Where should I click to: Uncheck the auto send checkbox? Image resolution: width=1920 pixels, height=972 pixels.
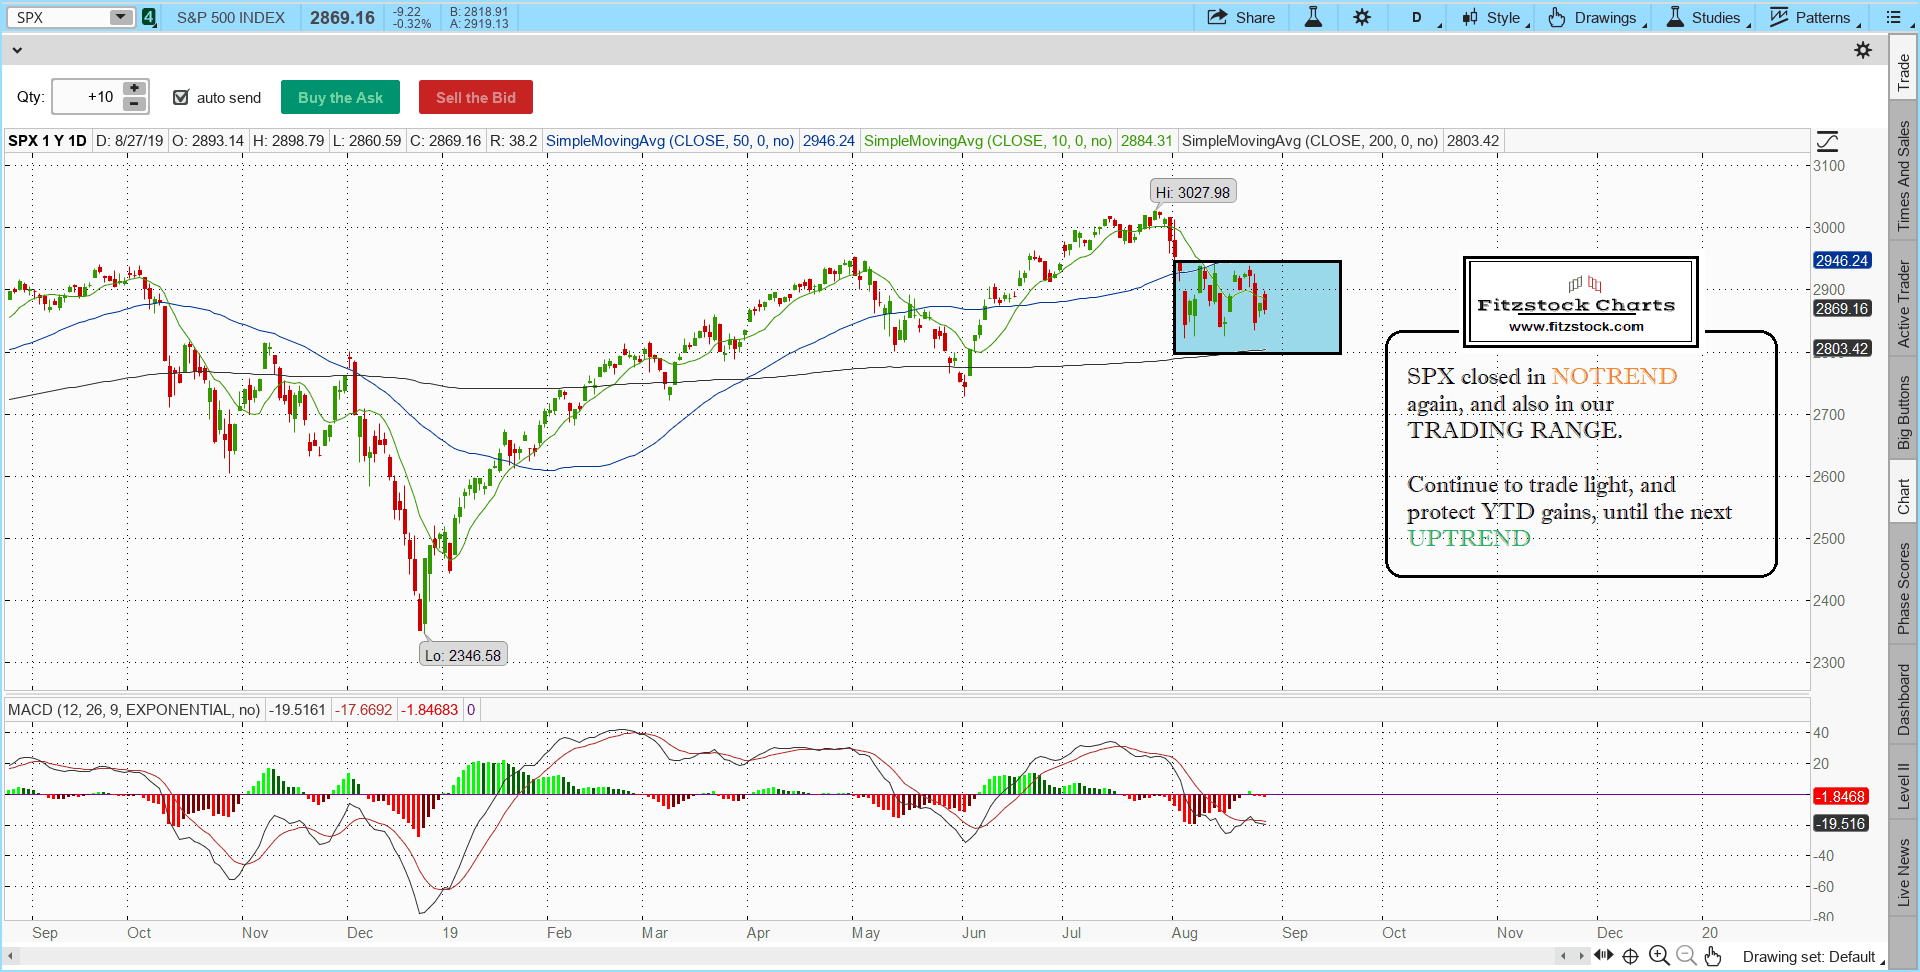181,97
